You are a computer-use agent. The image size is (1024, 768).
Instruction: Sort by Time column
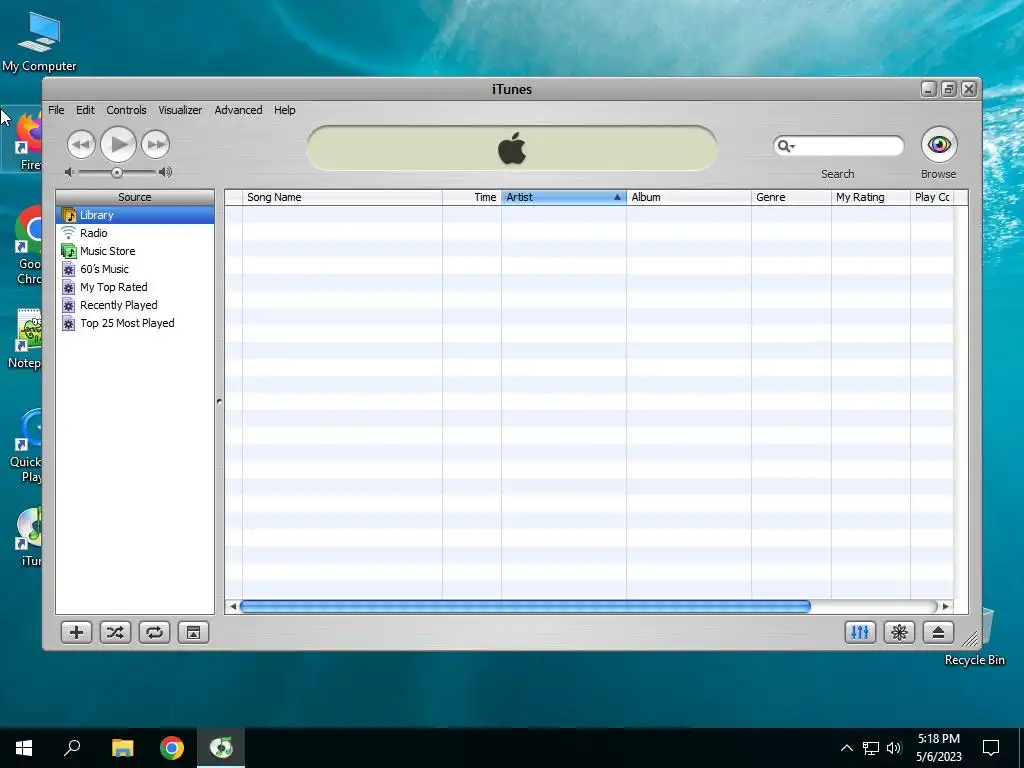(x=472, y=197)
